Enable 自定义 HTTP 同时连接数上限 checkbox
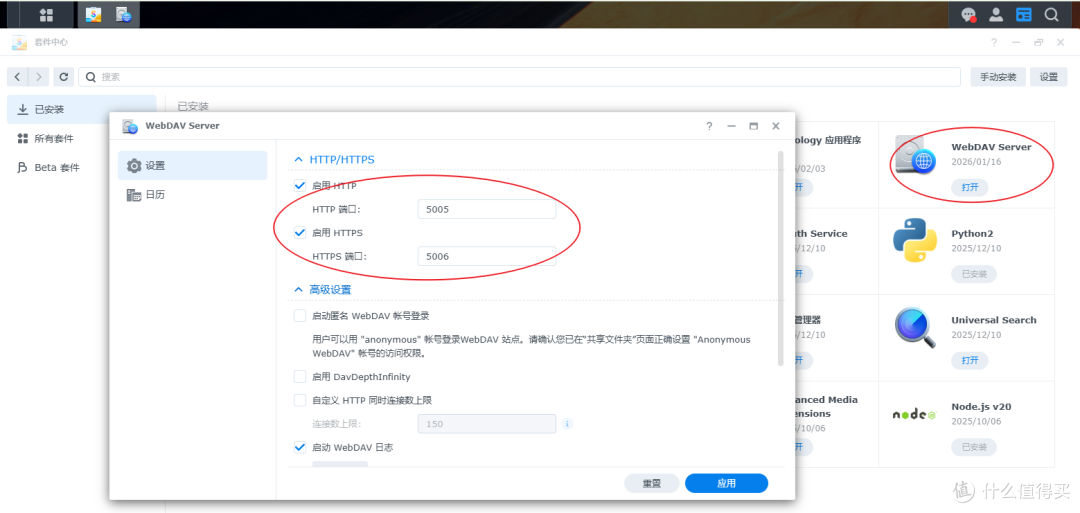The image size is (1080, 513). tap(300, 400)
